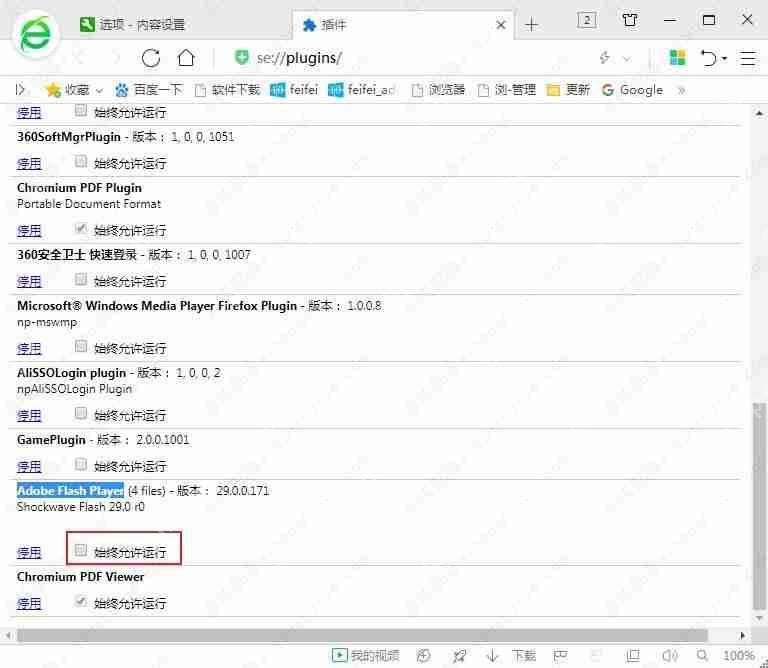Expand the undo closed tab dropdown arrow
The image size is (768, 668).
click(724, 59)
